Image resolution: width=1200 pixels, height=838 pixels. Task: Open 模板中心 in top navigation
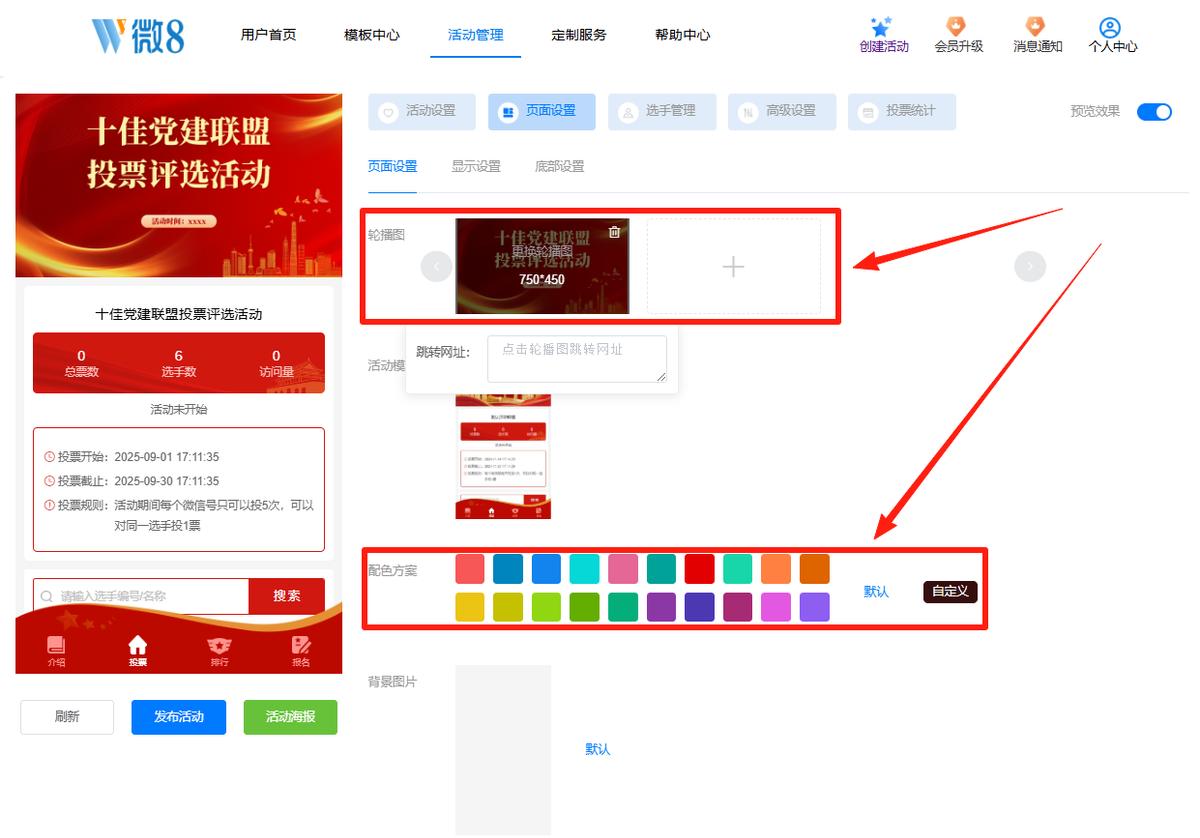click(x=372, y=35)
